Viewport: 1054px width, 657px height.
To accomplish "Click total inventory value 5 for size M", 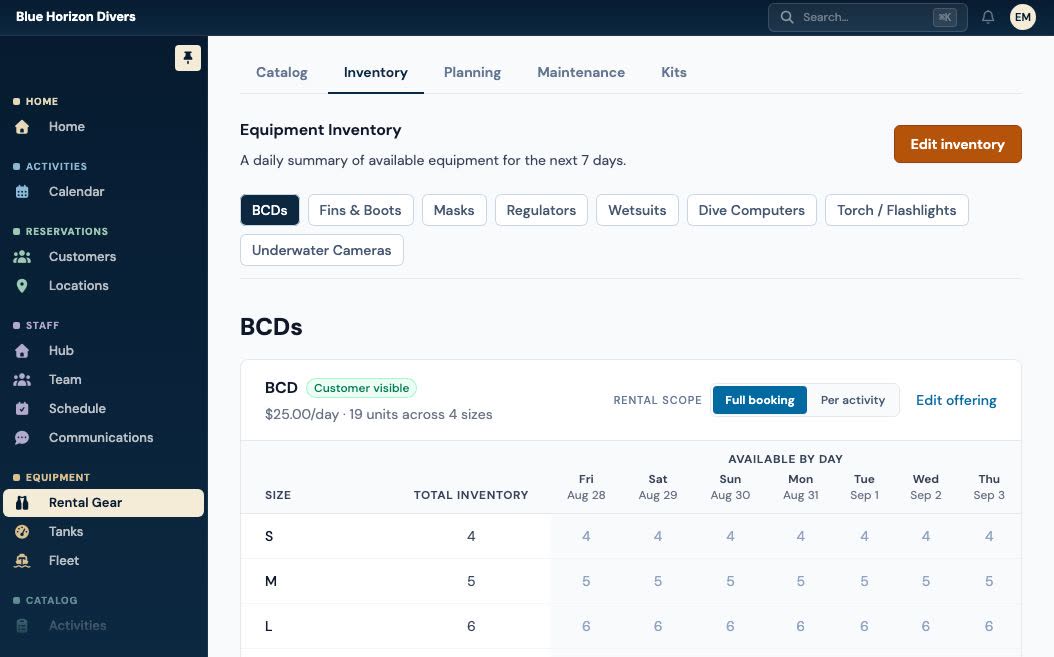I will point(471,582).
